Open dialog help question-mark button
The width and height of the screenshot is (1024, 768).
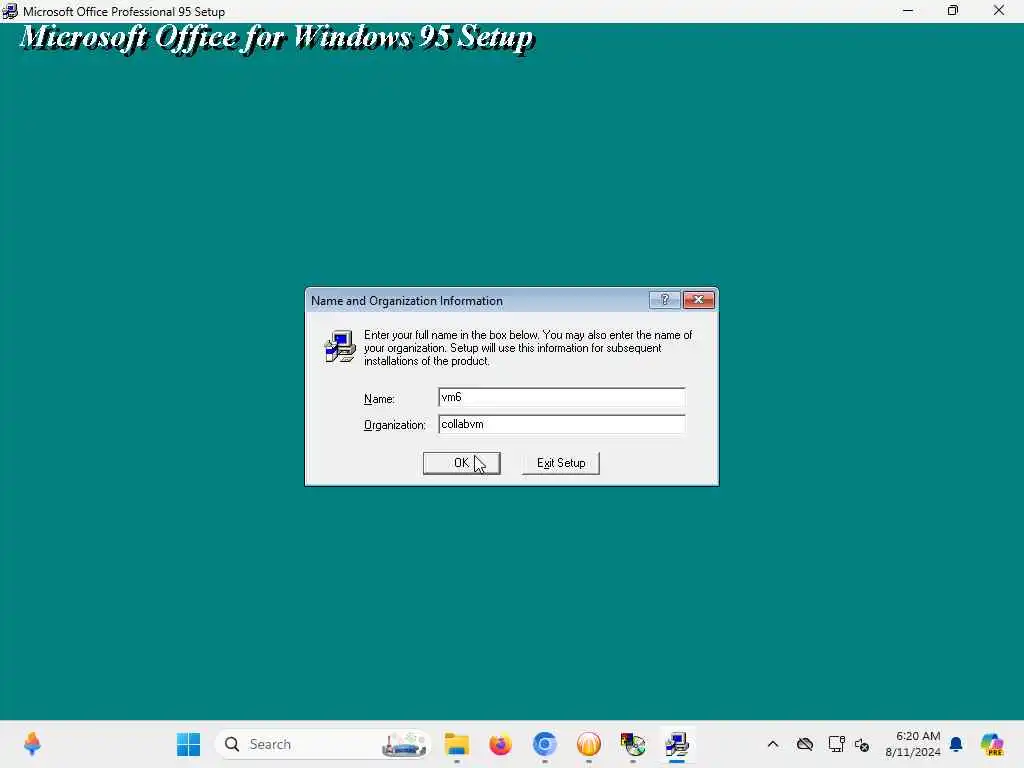tap(665, 300)
